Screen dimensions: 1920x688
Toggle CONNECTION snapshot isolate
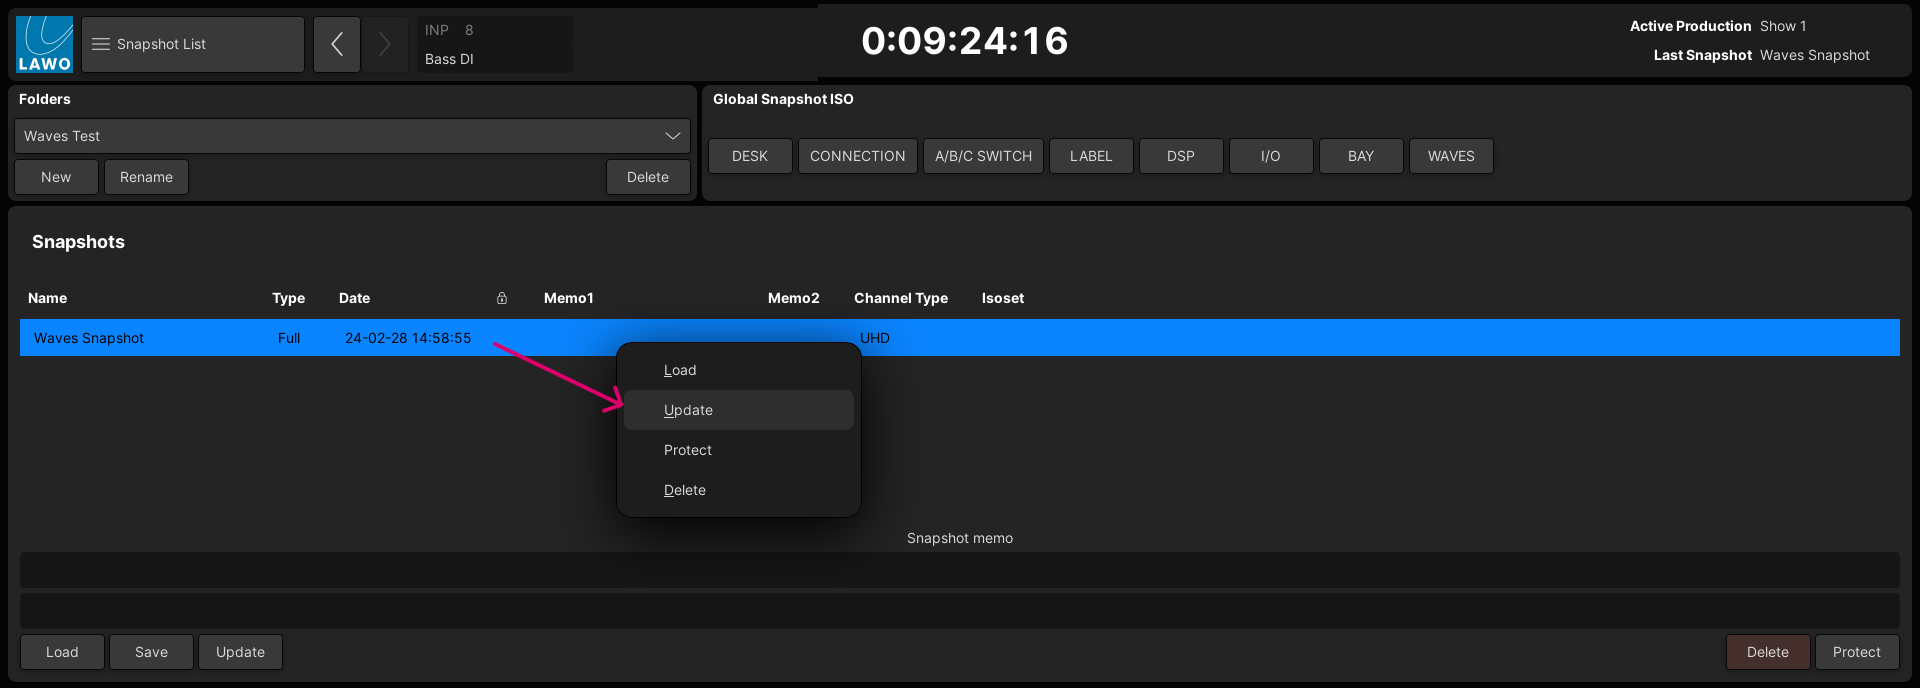click(857, 156)
